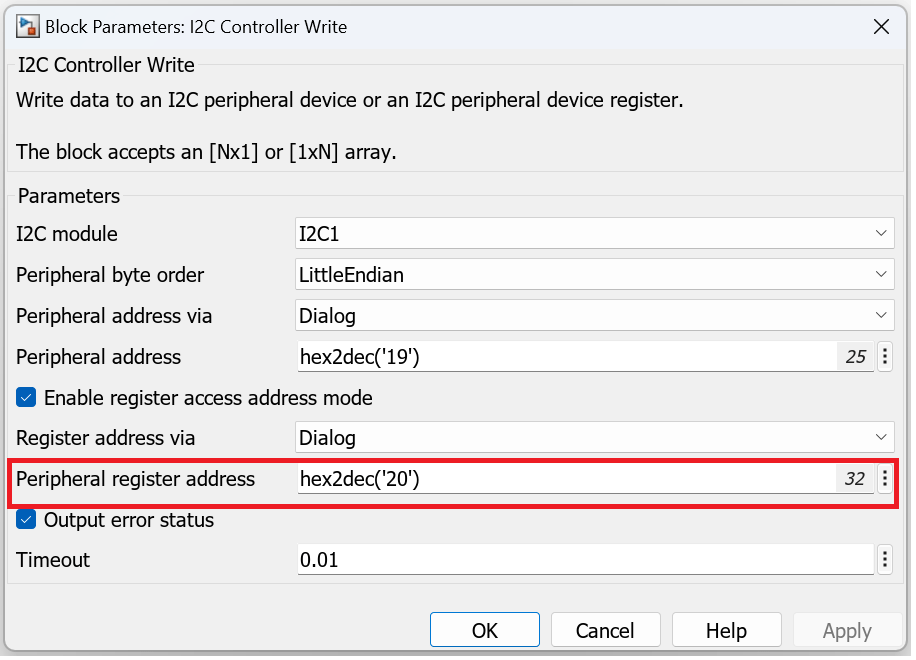Click the OK button
Viewport: 916px width, 660px height.
click(484, 629)
